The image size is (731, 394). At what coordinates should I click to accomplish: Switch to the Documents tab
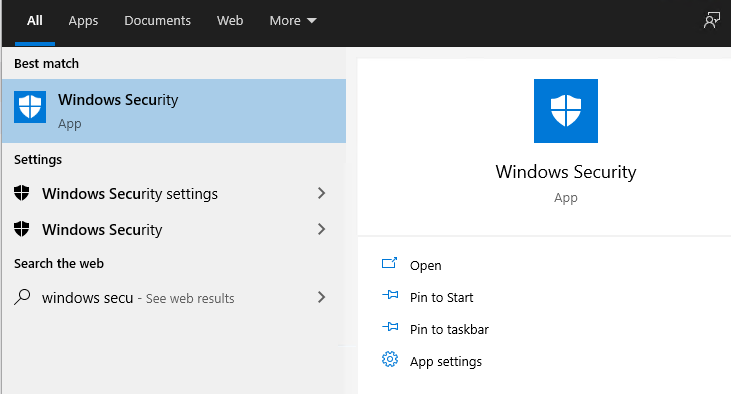pyautogui.click(x=157, y=21)
